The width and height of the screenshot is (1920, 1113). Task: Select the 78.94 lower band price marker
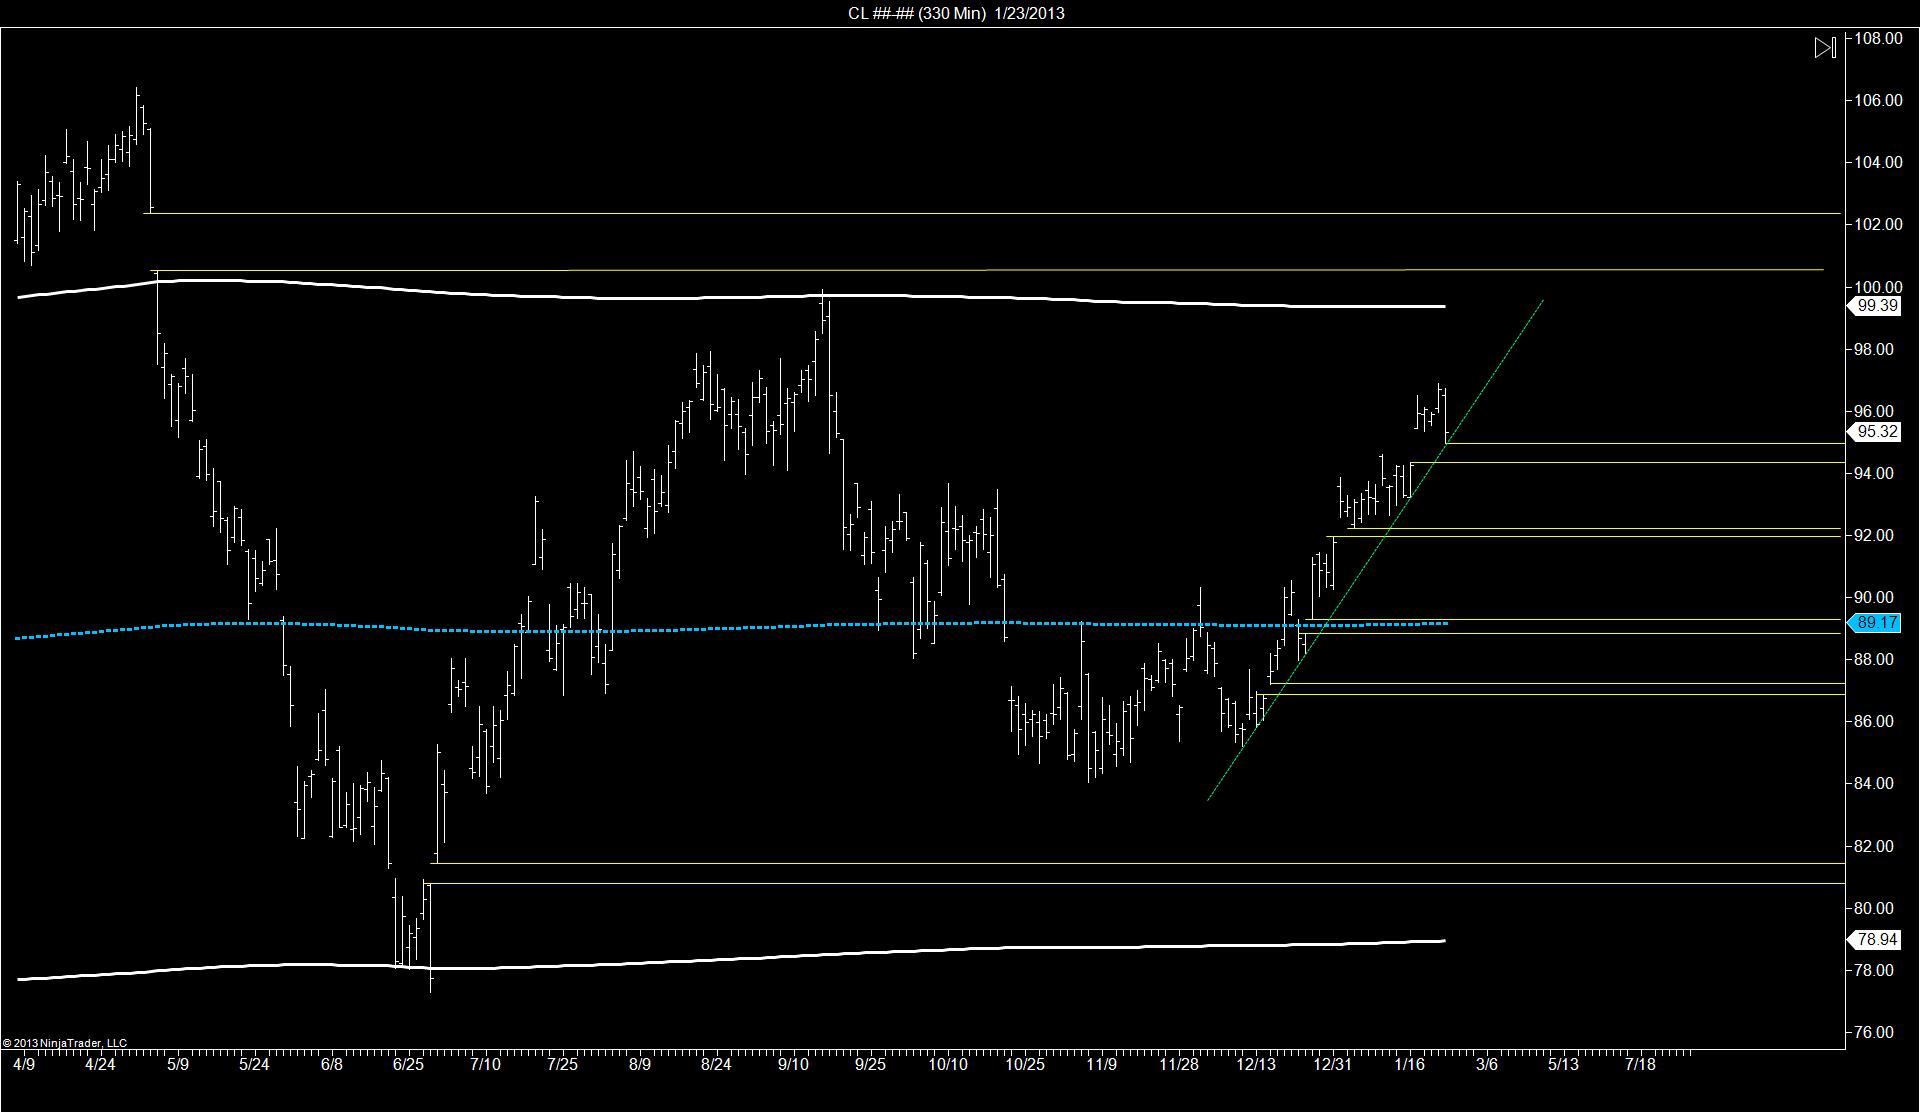1875,940
